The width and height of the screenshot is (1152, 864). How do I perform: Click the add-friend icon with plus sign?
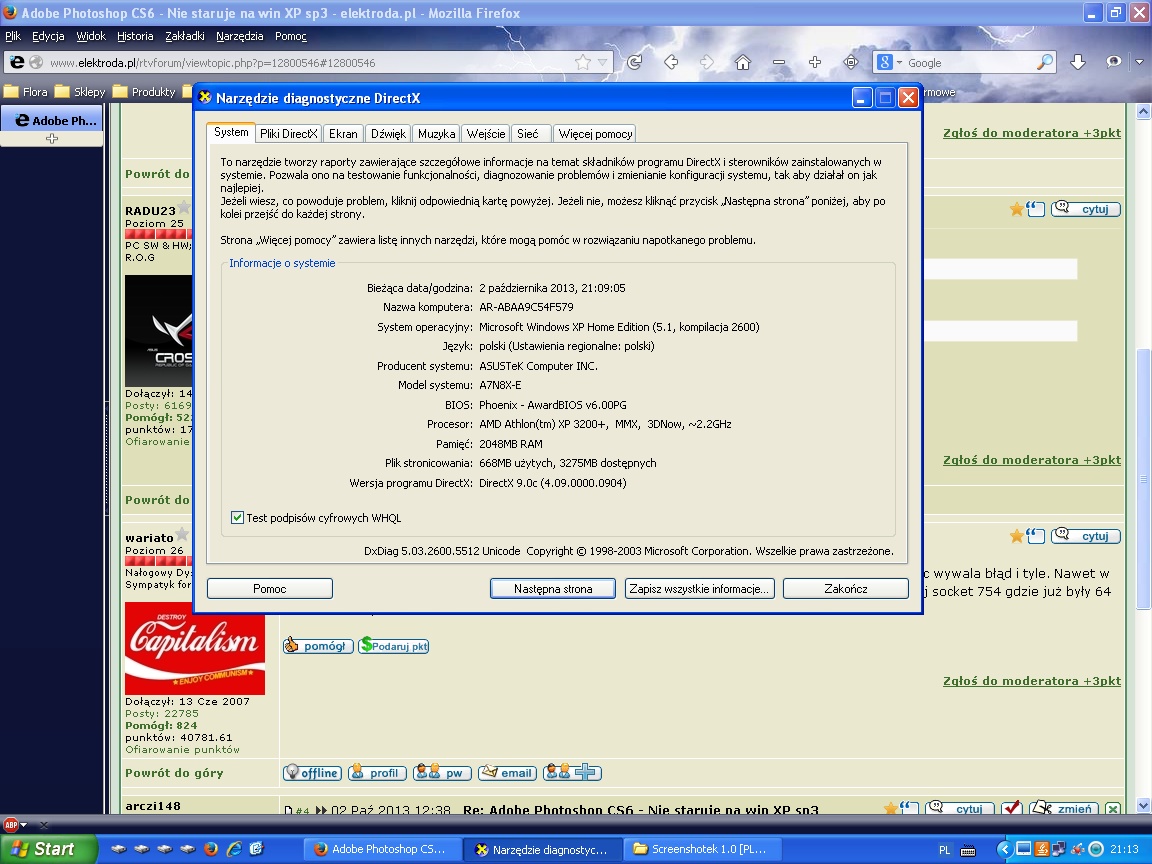click(572, 773)
